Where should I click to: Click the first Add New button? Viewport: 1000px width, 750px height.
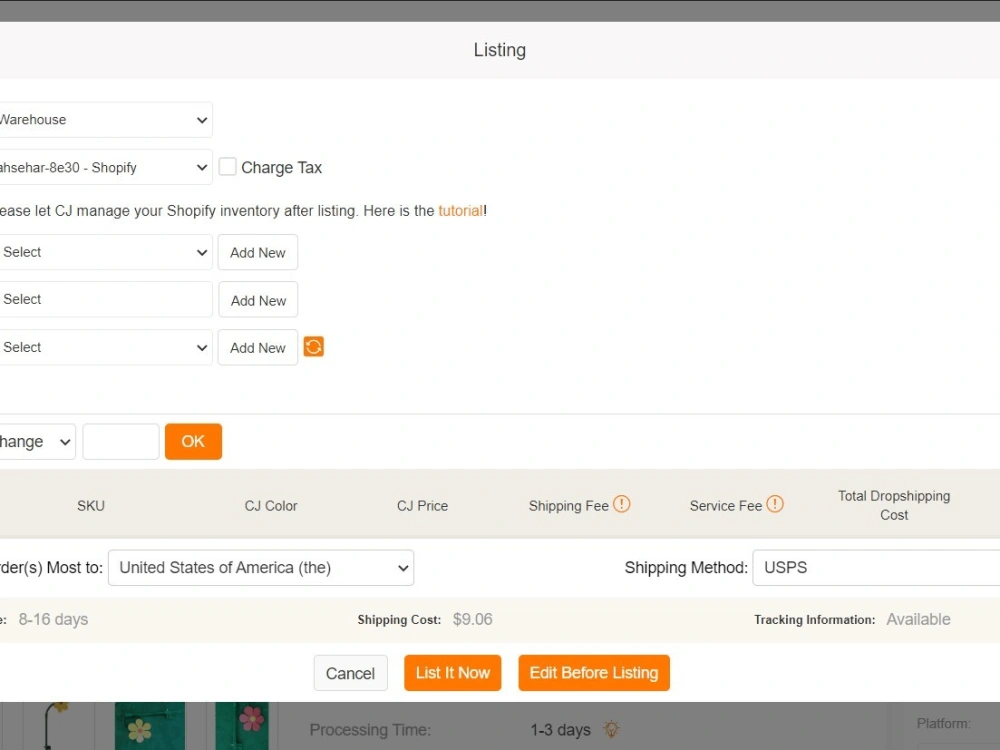point(258,253)
